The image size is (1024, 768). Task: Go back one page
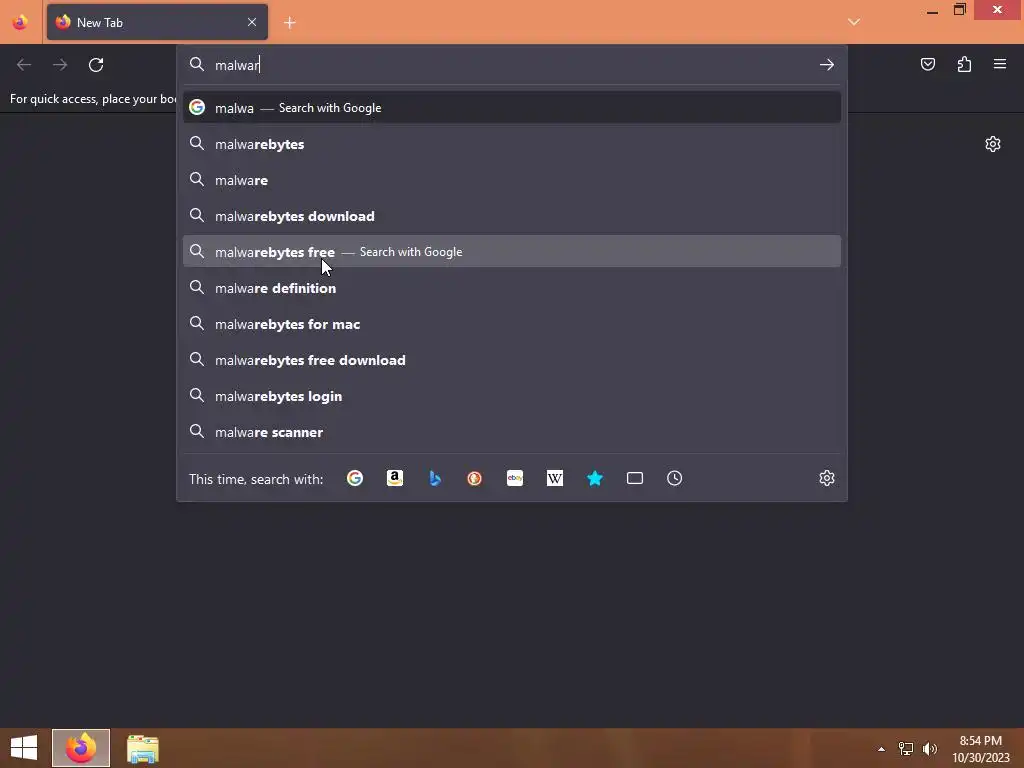(24, 65)
